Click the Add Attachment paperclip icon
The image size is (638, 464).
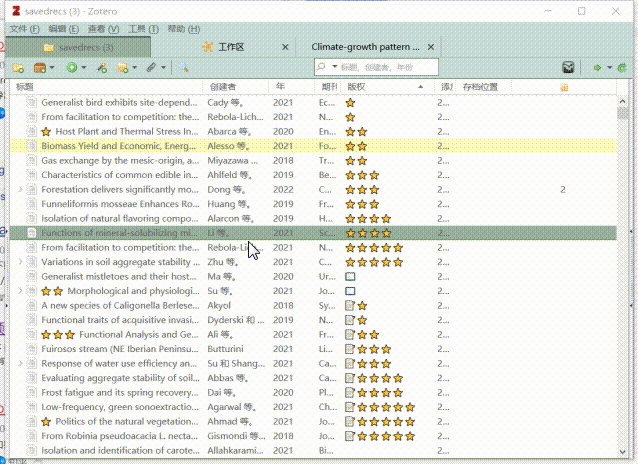coord(153,67)
